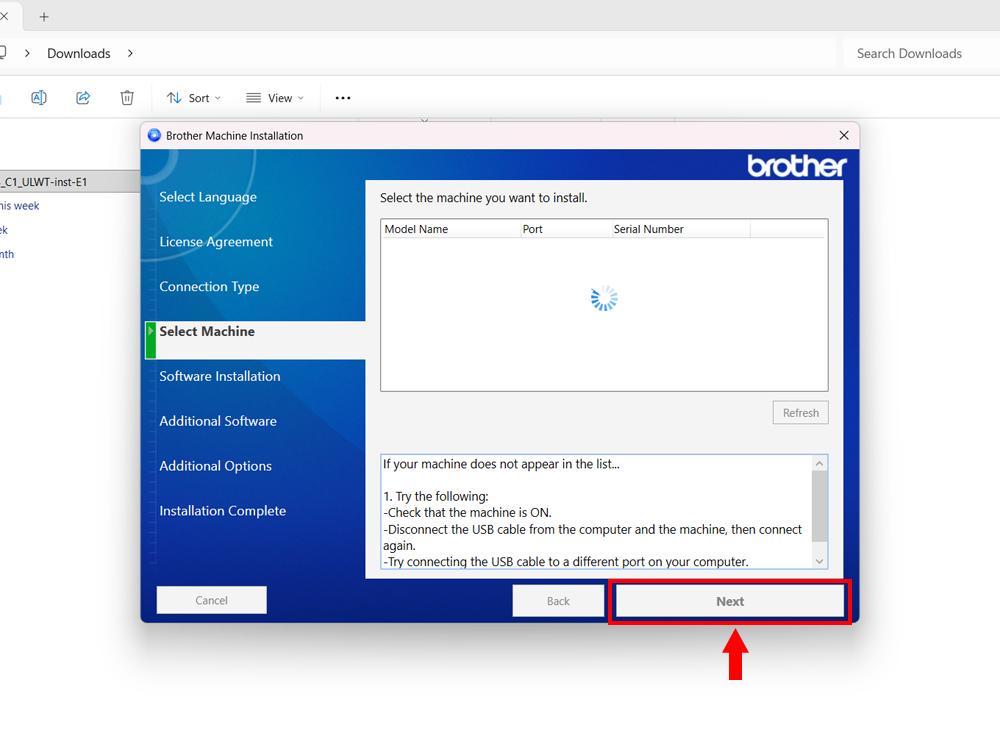
Task: Select the Software Installation step
Action: (x=219, y=376)
